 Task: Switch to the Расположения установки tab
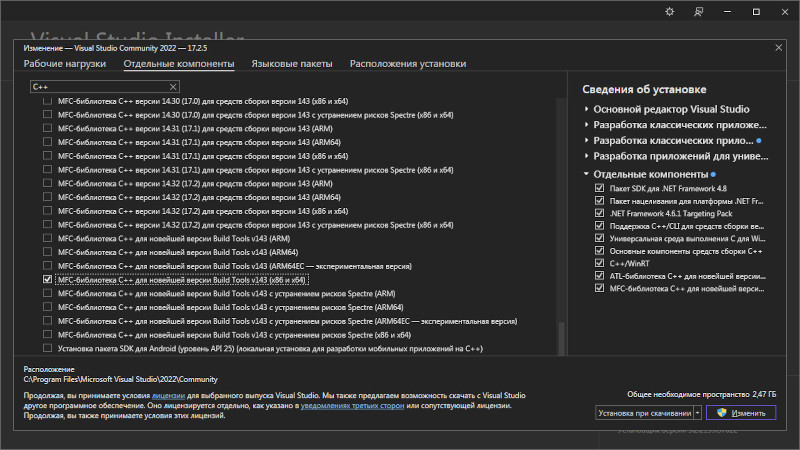[x=408, y=64]
